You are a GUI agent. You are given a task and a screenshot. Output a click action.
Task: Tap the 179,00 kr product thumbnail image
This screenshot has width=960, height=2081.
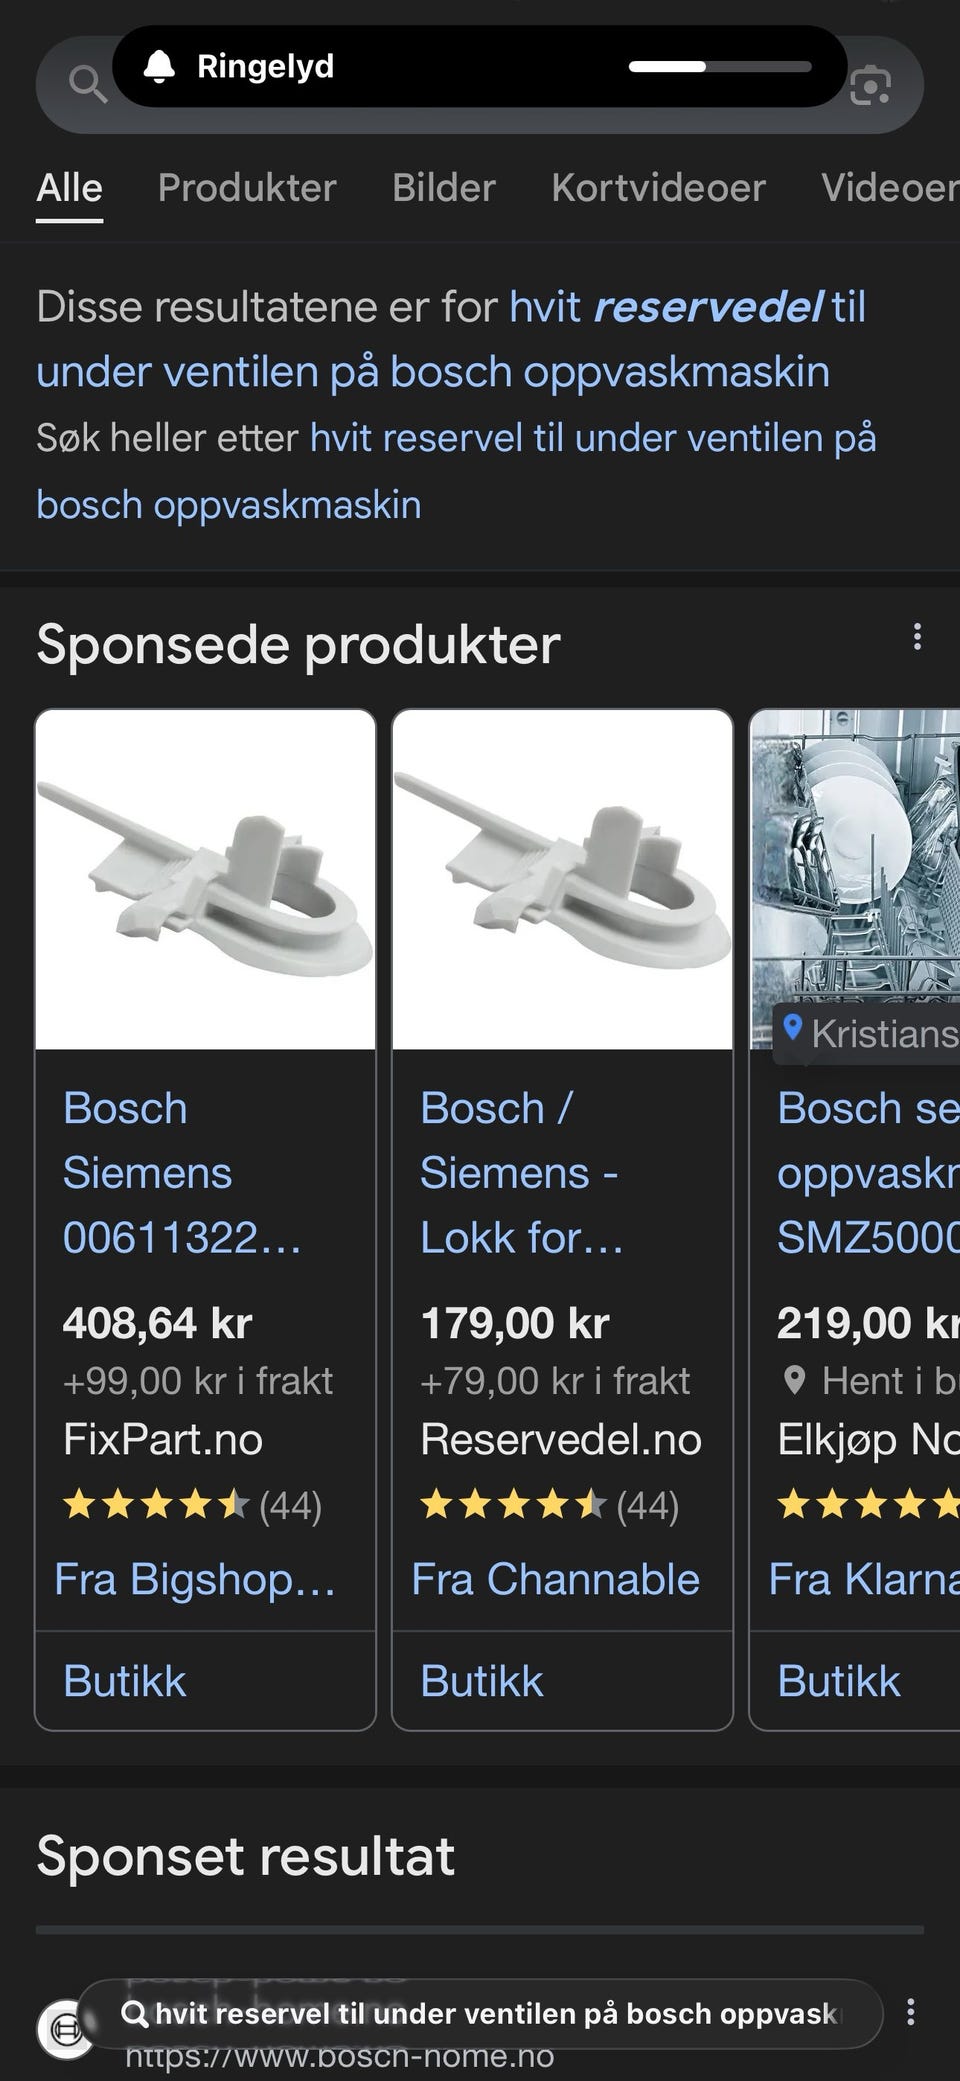[x=562, y=880]
